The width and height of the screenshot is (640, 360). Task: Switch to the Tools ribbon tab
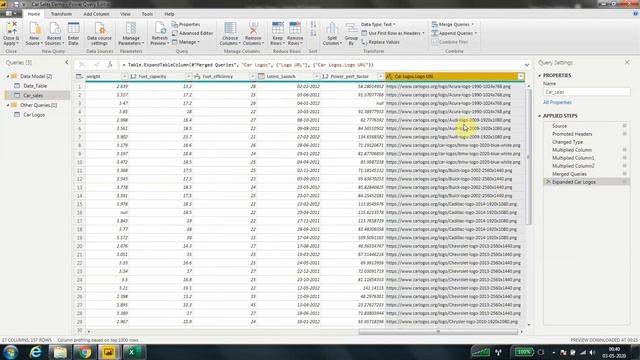pos(147,14)
